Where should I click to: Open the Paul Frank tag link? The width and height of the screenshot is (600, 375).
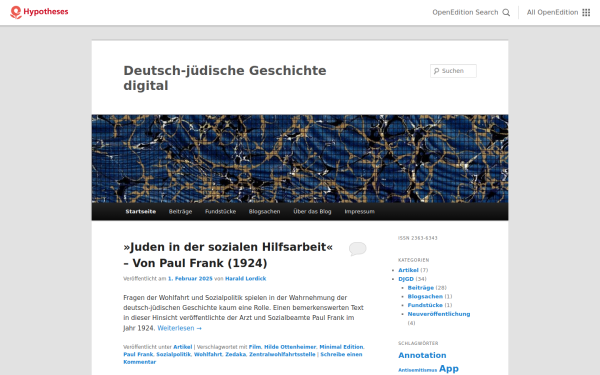click(x=138, y=354)
